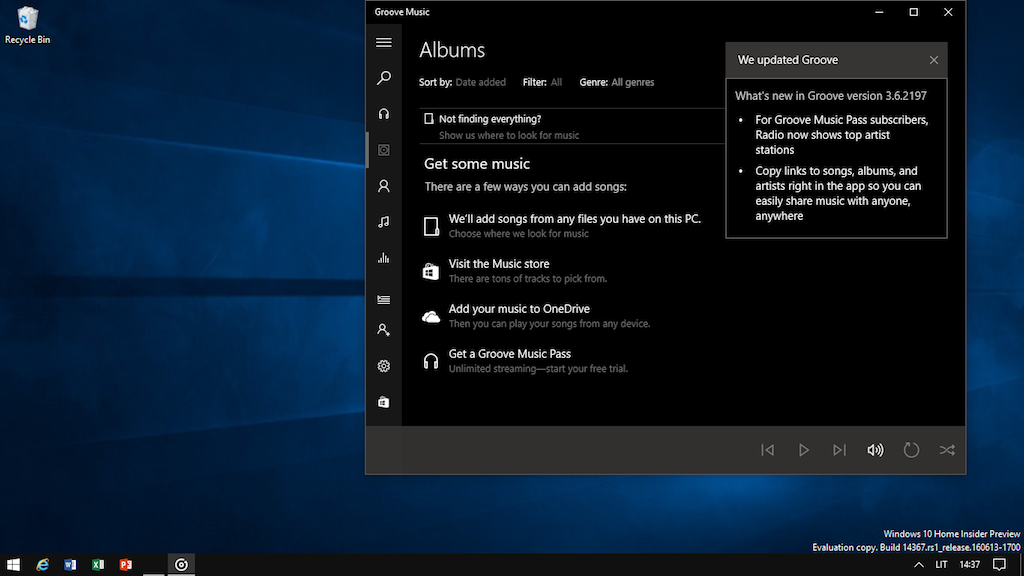Expand the hamburger navigation menu
Viewport: 1024px width, 576px height.
pyautogui.click(x=383, y=42)
